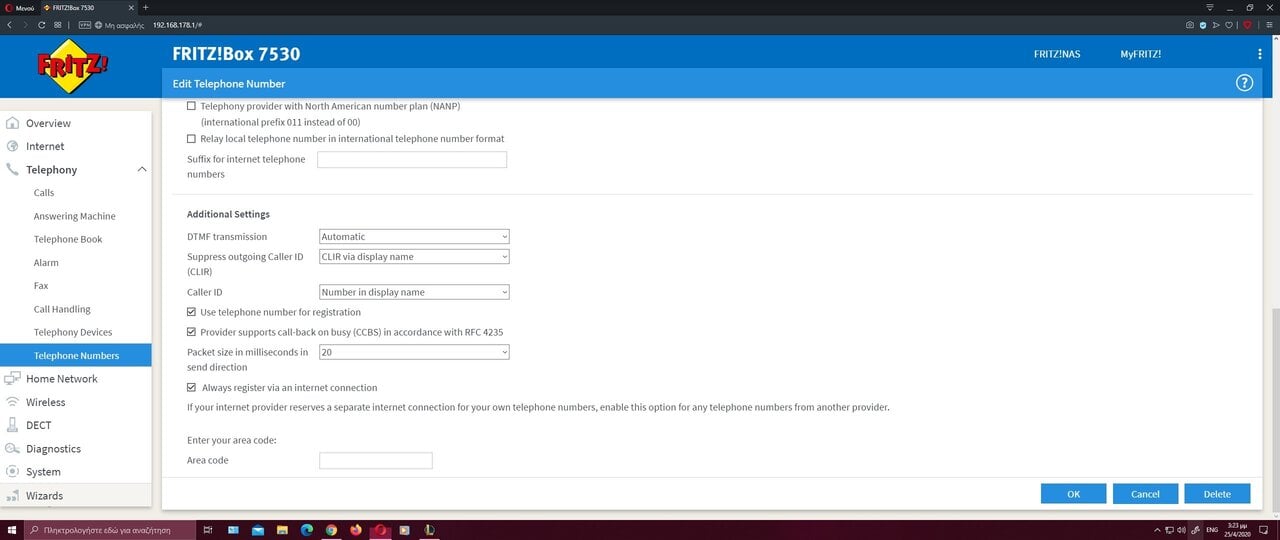Click the Overview house icon

pos(13,123)
